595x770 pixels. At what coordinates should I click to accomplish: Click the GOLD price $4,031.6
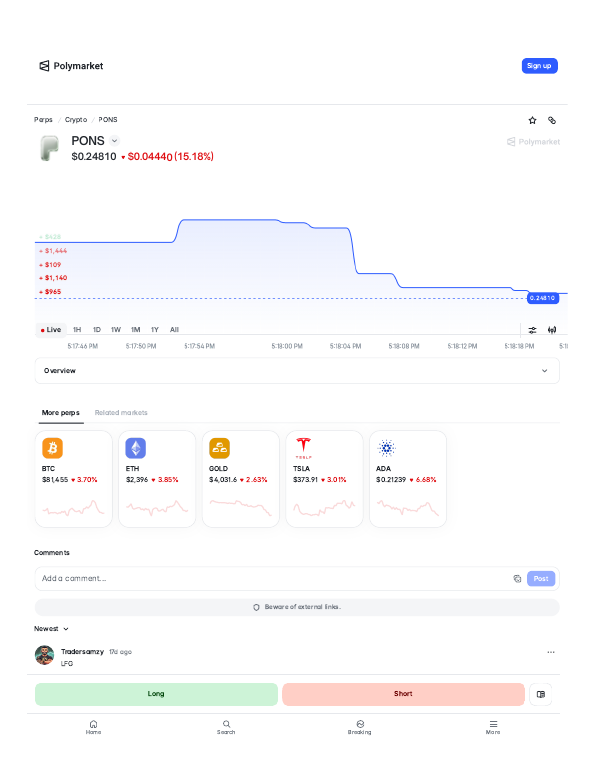tap(223, 480)
